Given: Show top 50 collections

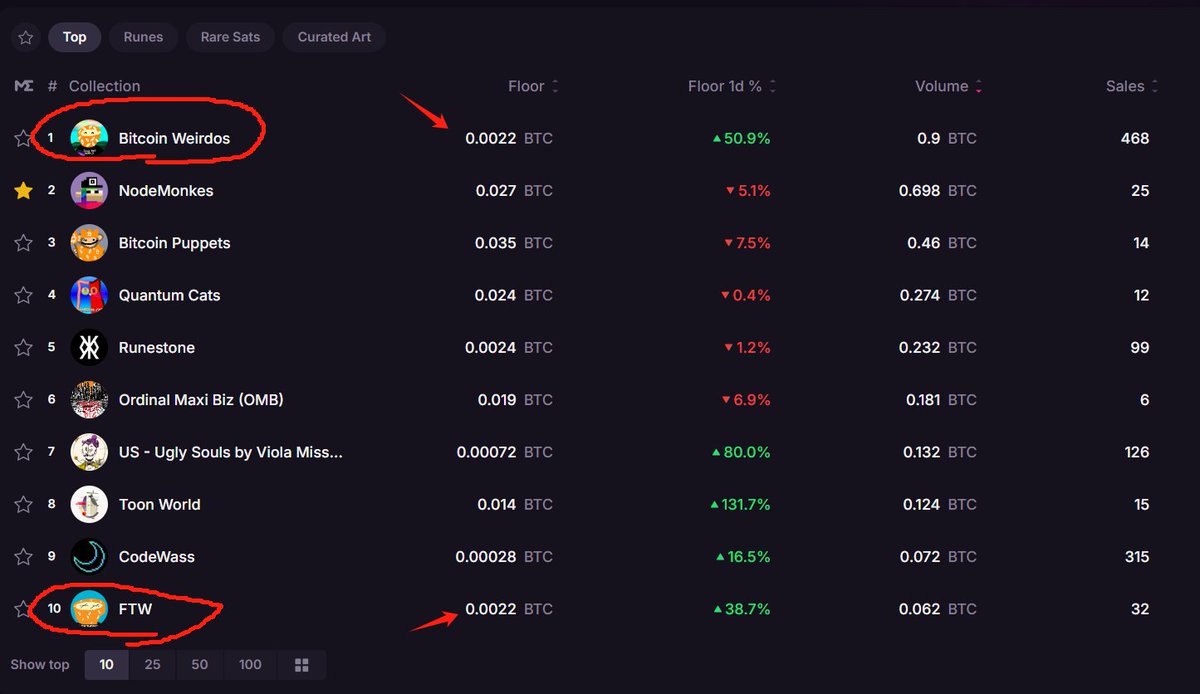Looking at the screenshot, I should [200, 665].
